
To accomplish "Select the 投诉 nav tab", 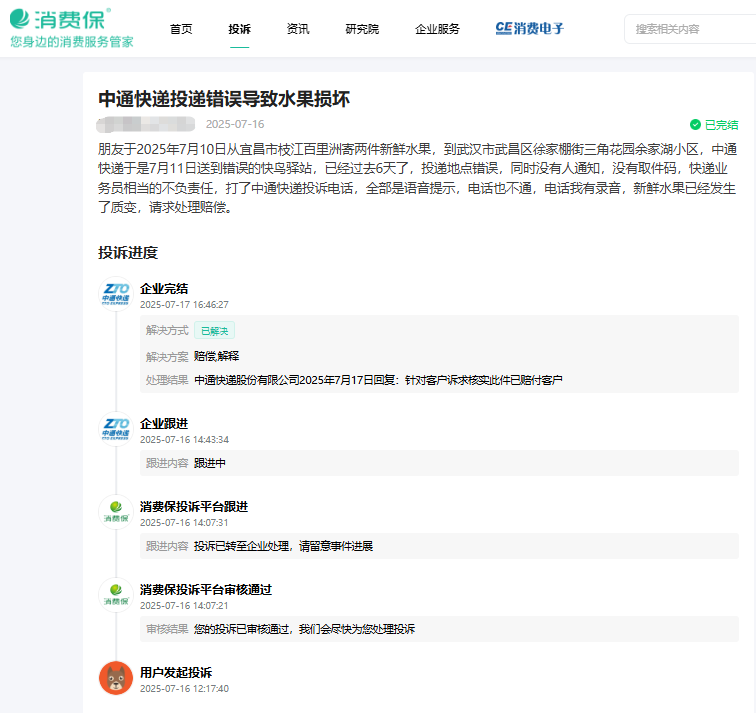I will pos(240,29).
